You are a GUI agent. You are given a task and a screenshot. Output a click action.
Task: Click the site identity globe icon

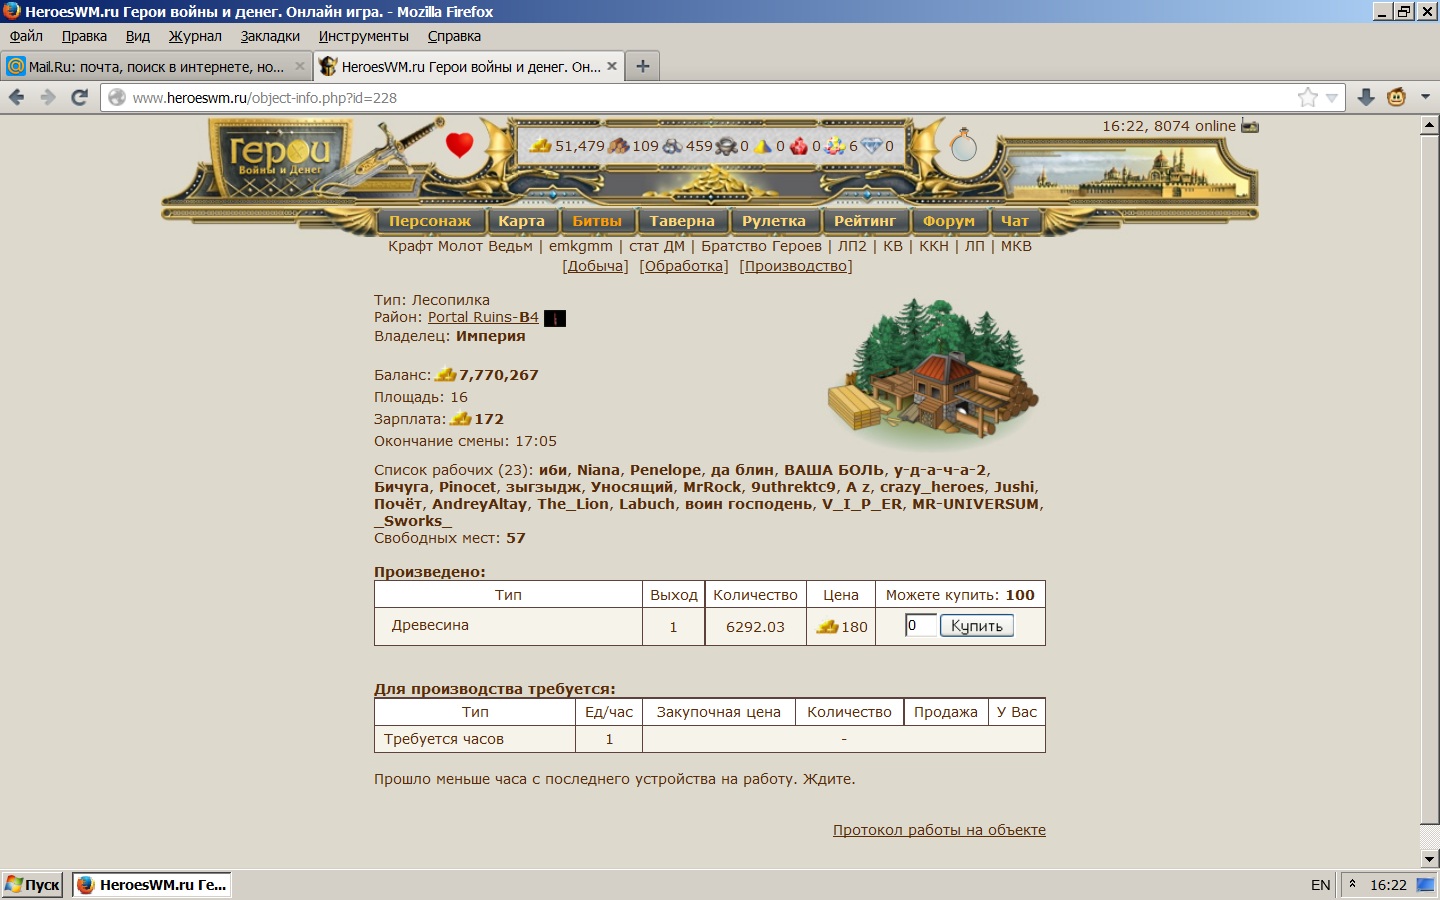pyautogui.click(x=117, y=98)
